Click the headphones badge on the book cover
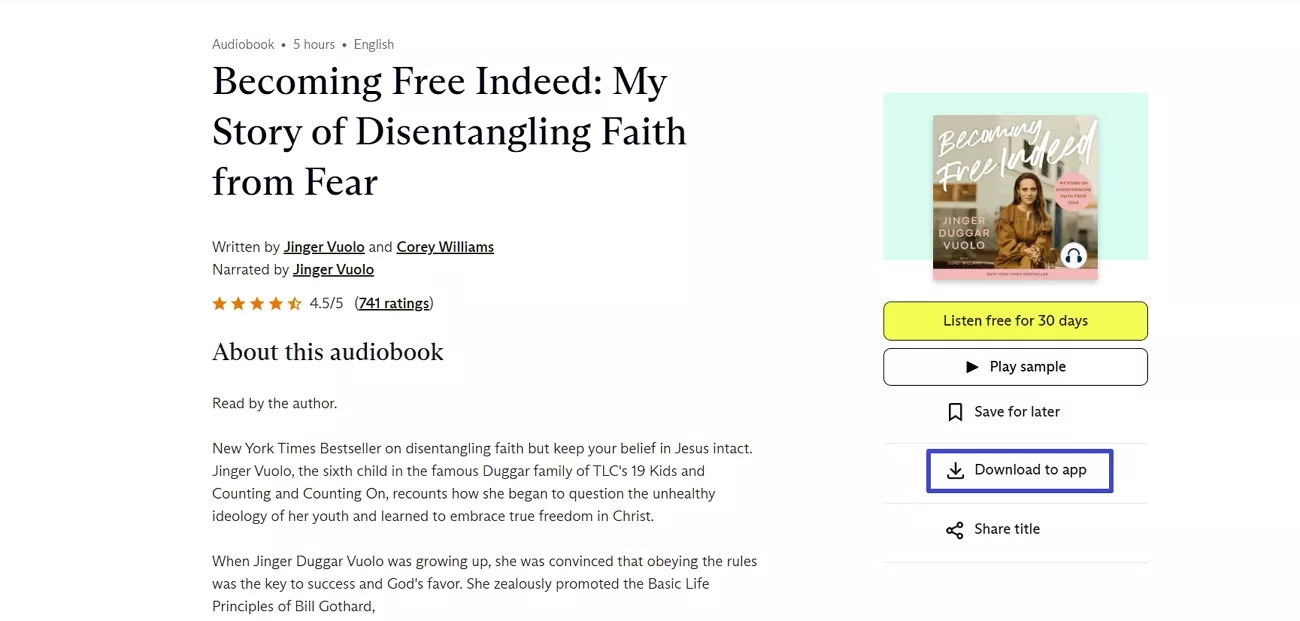The image size is (1300, 621). pos(1073,256)
